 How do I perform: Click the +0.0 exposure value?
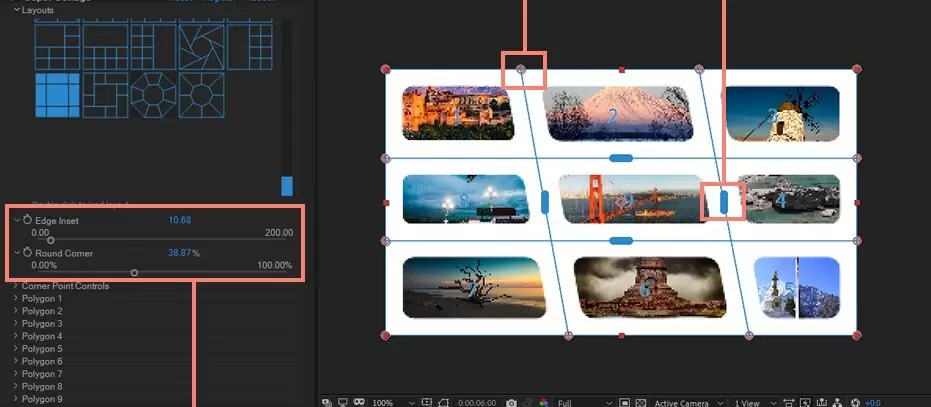coord(873,403)
